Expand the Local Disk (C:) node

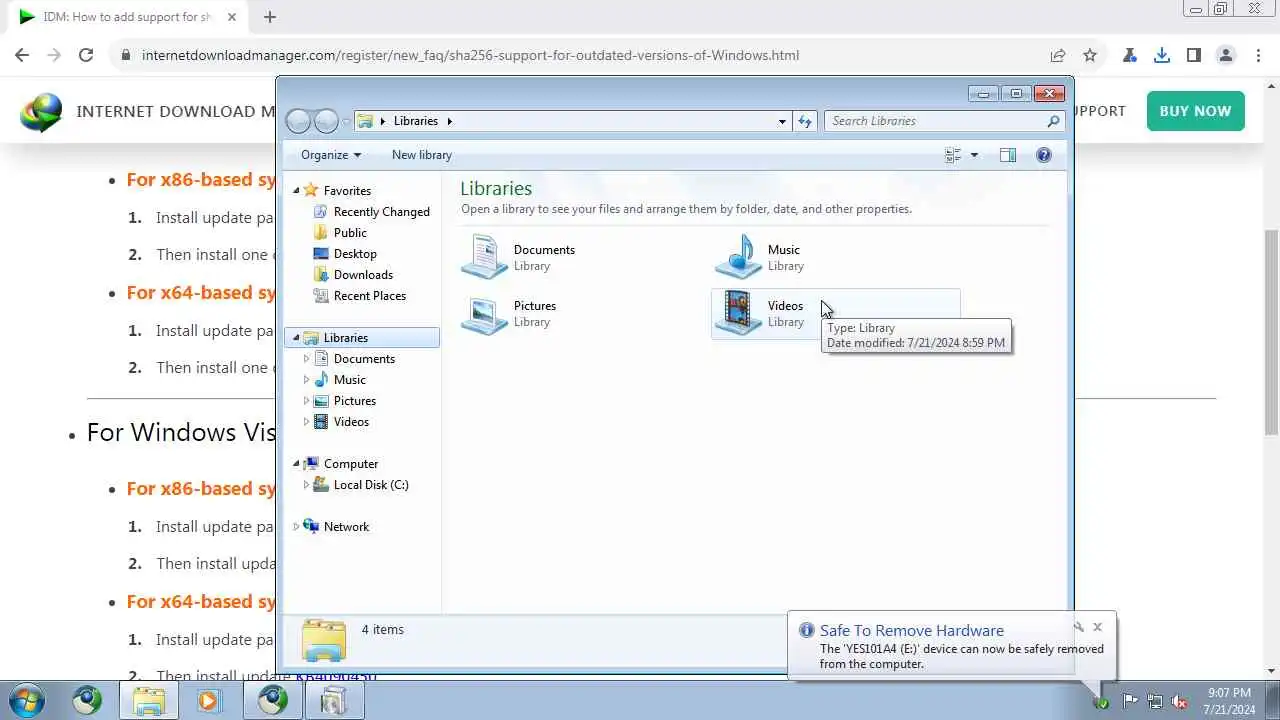coord(306,485)
